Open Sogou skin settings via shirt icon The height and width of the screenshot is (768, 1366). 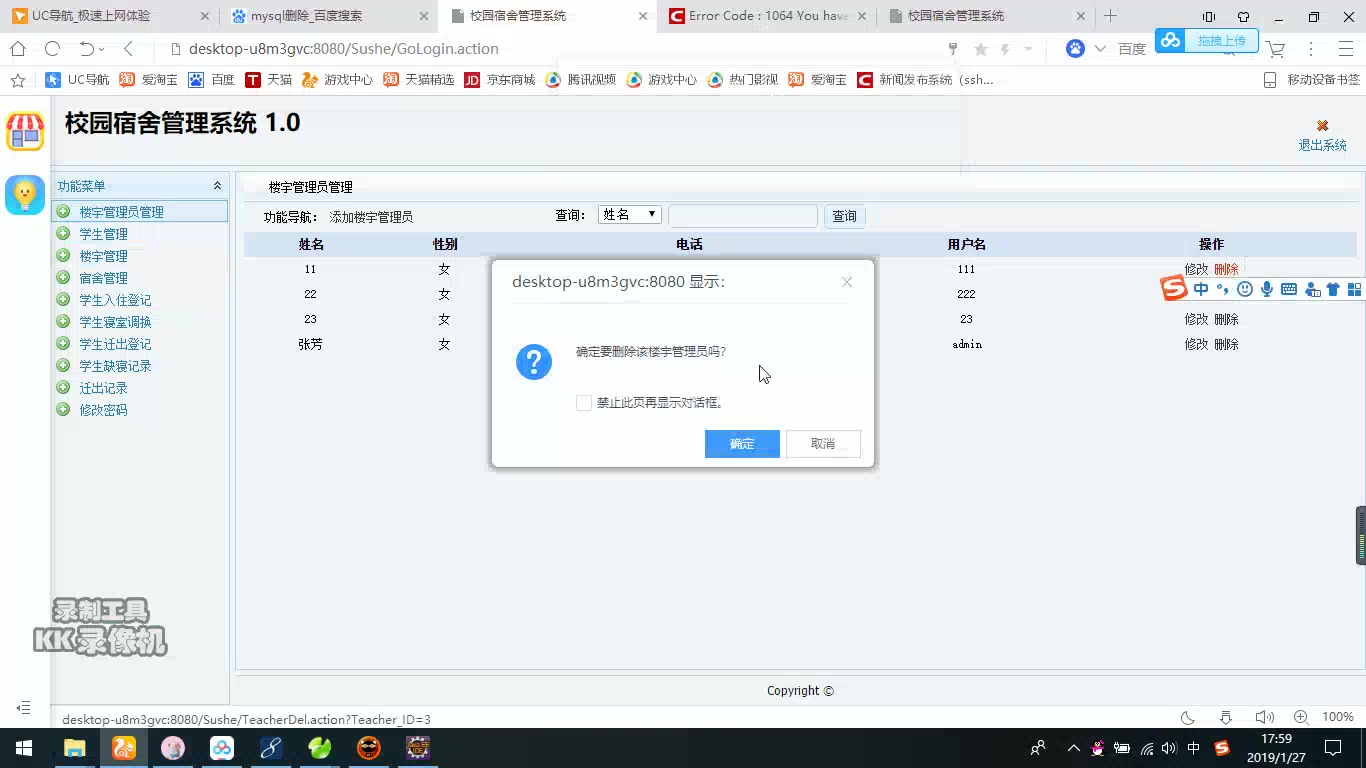pyautogui.click(x=1334, y=288)
